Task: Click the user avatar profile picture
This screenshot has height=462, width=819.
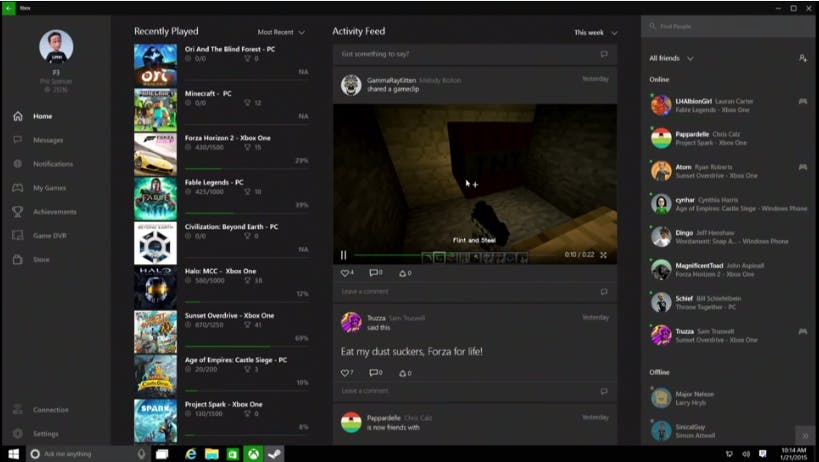Action: (56, 46)
